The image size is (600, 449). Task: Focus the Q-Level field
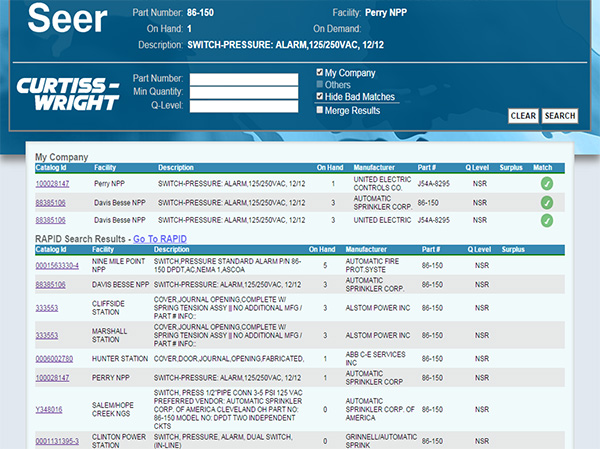244,106
